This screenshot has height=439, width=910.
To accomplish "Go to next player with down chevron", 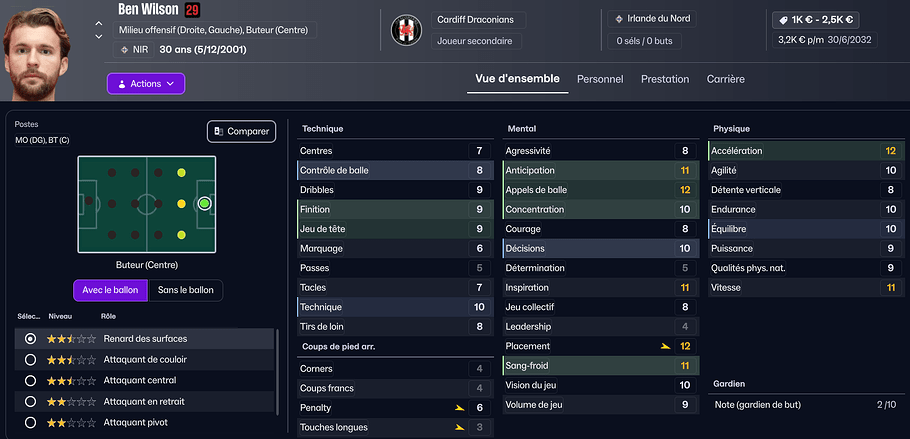I will [x=98, y=37].
